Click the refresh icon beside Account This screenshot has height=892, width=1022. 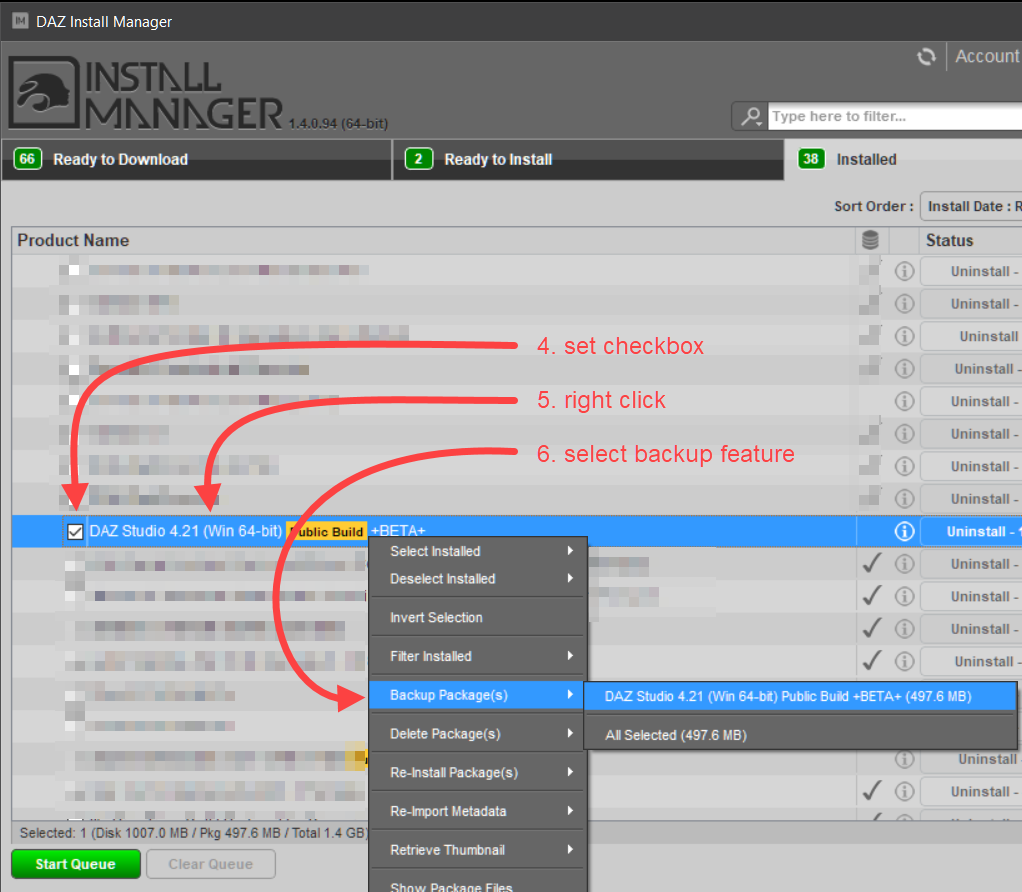[x=926, y=57]
